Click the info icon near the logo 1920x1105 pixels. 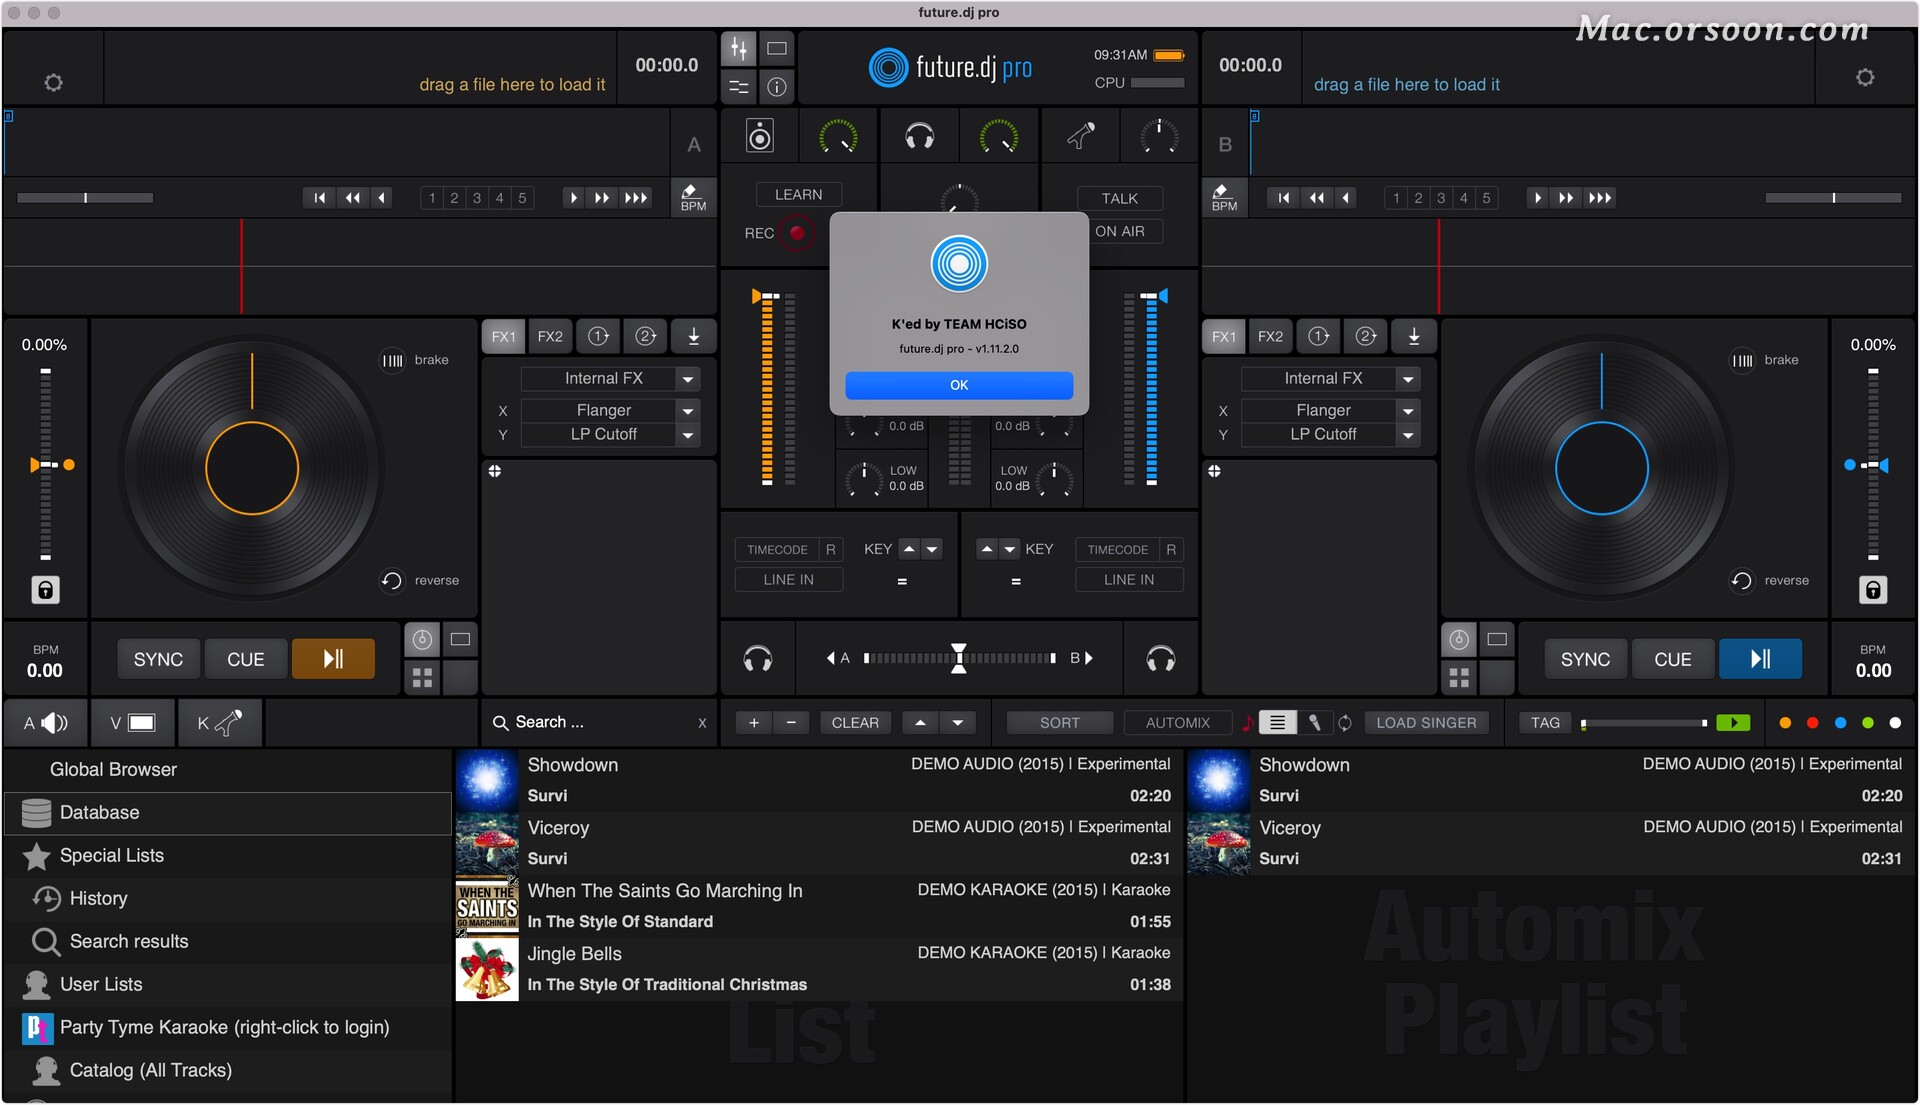point(777,87)
